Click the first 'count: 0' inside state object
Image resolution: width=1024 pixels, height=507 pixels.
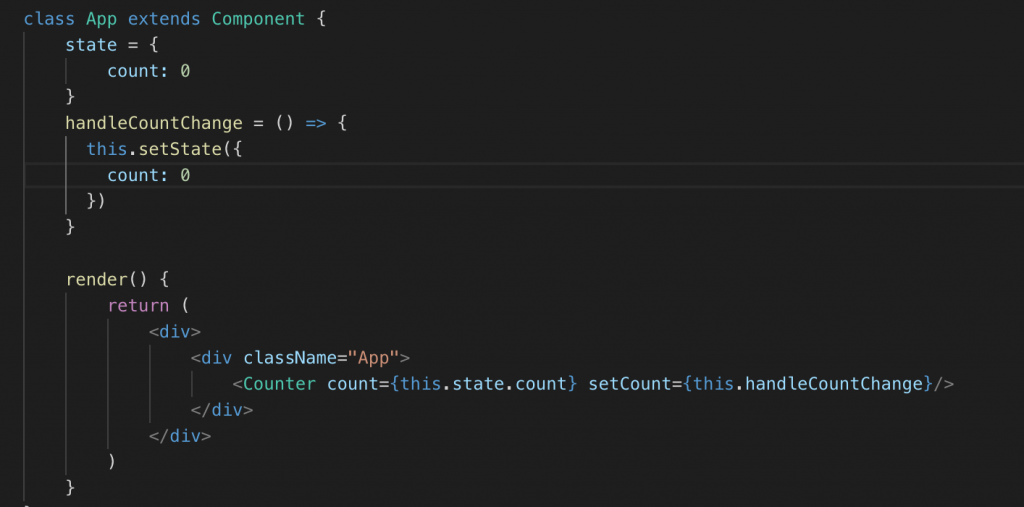[148, 71]
